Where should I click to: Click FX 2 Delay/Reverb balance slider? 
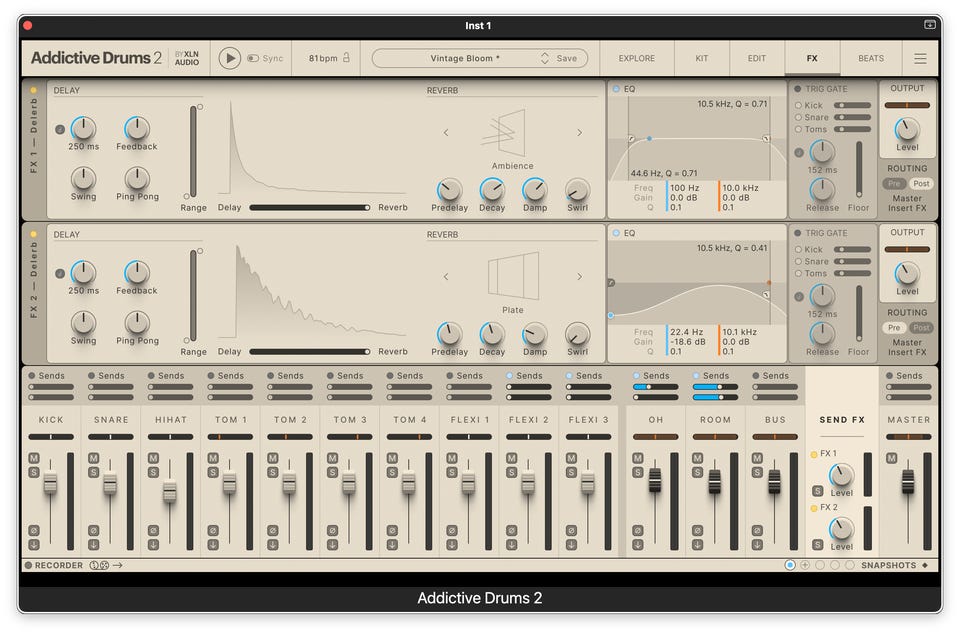pyautogui.click(x=310, y=352)
